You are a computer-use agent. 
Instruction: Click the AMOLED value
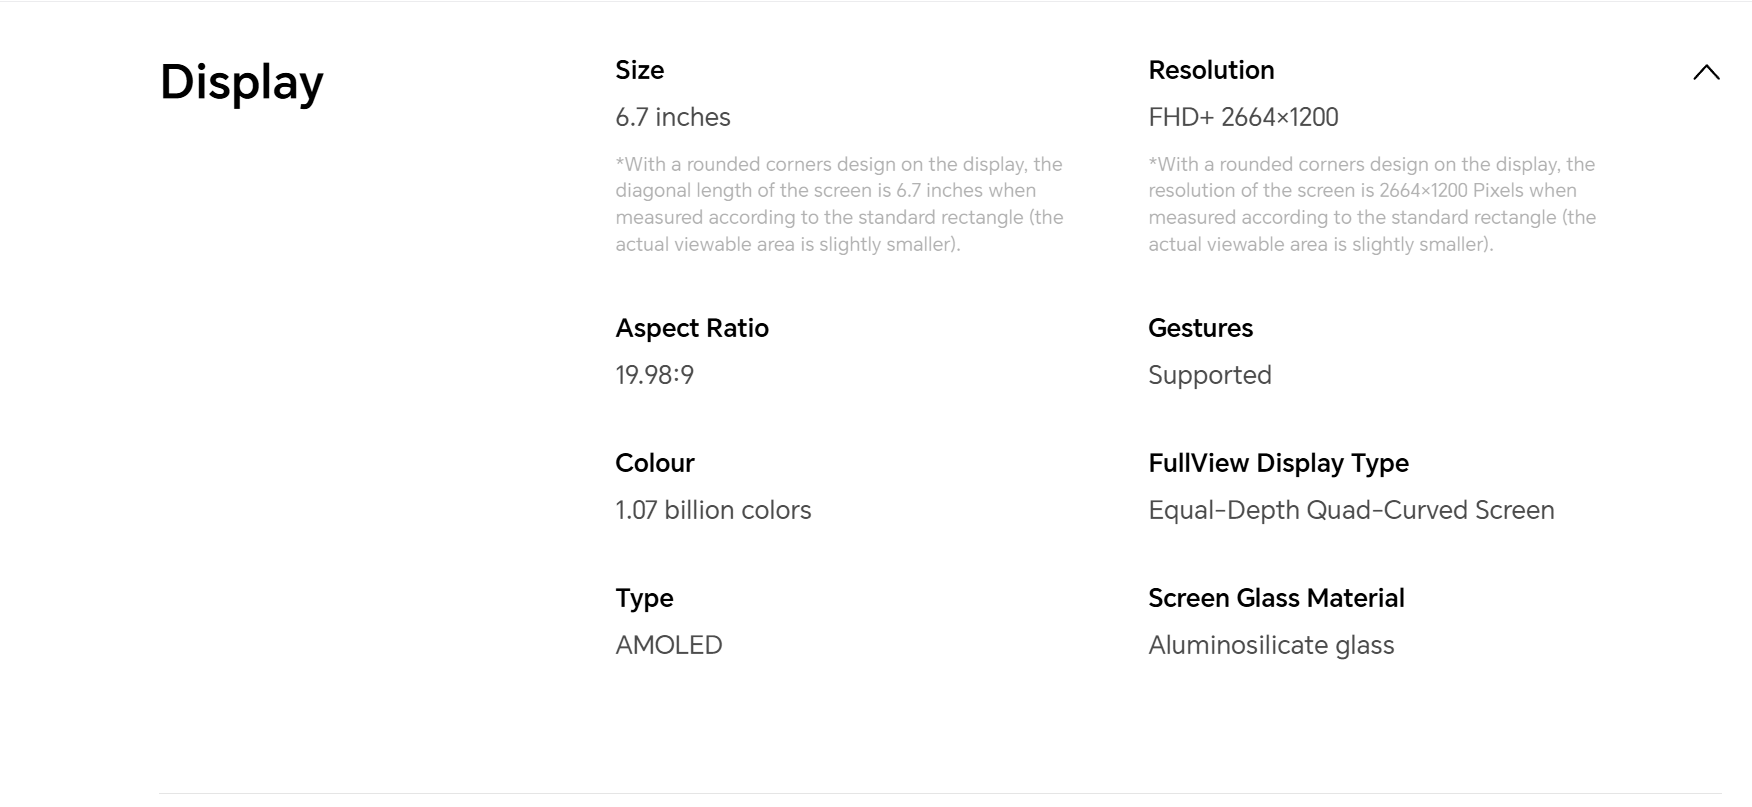point(669,645)
